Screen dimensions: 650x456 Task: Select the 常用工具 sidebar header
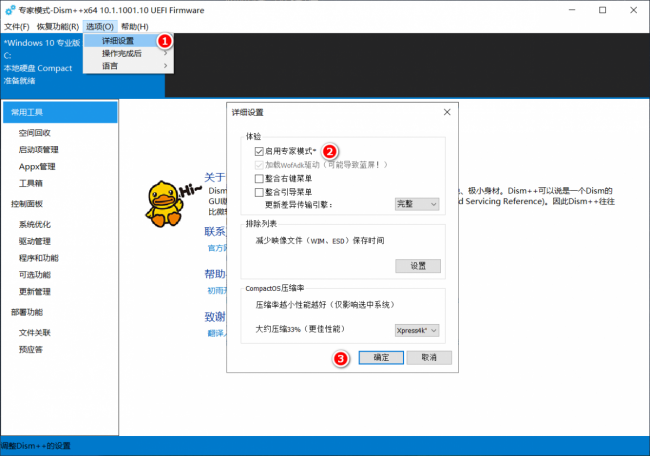(x=60, y=112)
